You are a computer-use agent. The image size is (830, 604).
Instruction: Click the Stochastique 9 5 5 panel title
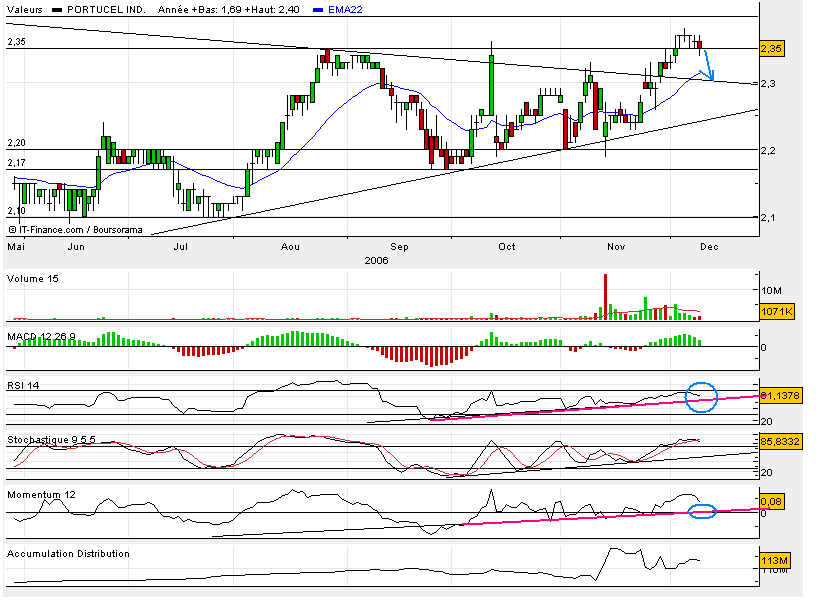(51, 440)
